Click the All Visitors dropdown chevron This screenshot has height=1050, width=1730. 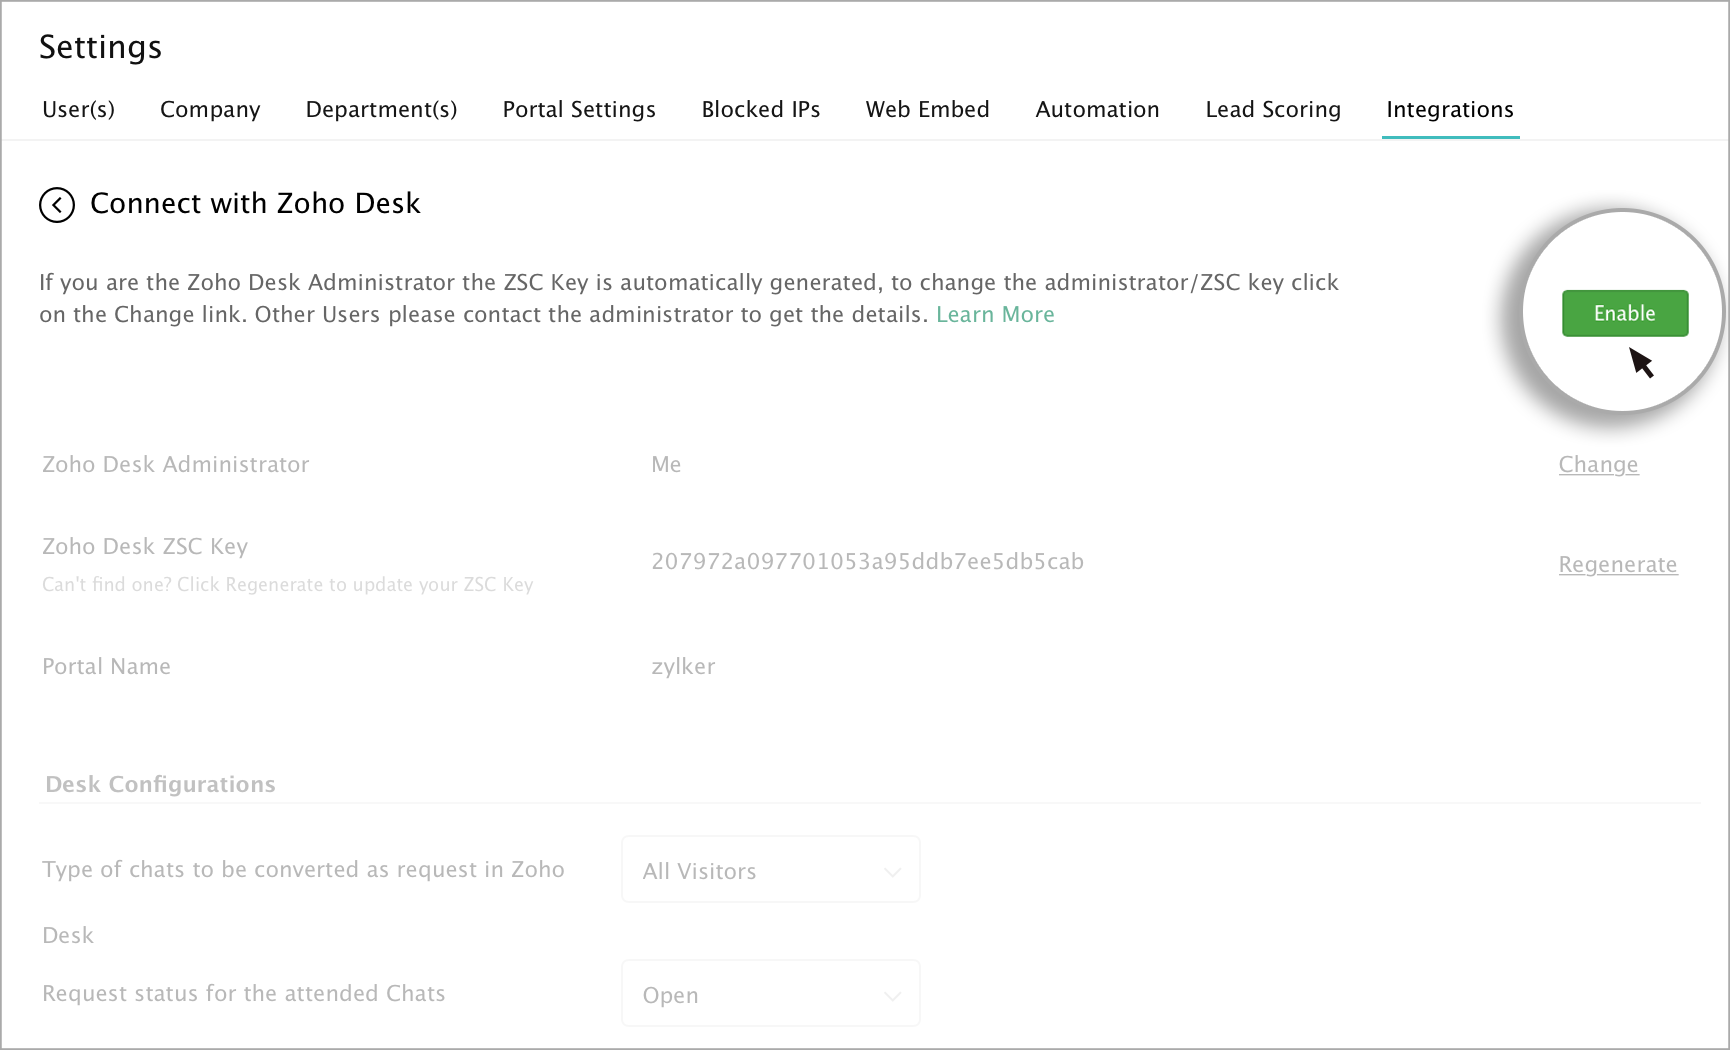click(892, 872)
